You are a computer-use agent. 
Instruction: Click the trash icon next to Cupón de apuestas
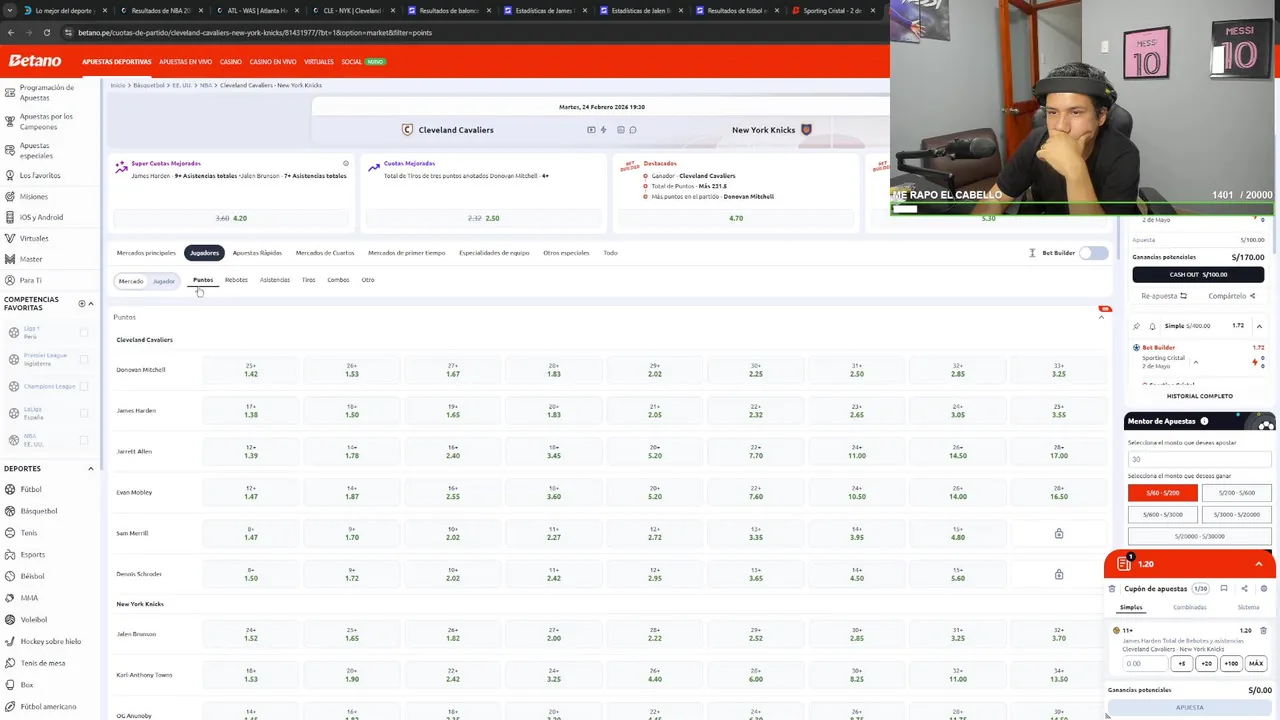(x=1112, y=589)
